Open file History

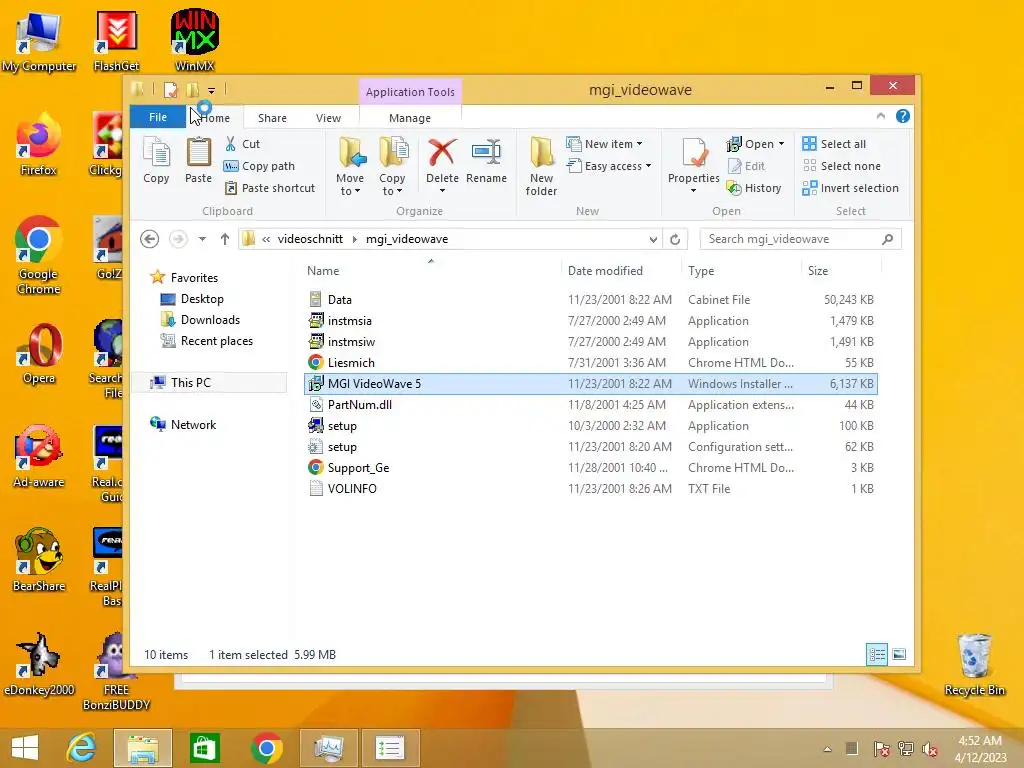pos(754,188)
